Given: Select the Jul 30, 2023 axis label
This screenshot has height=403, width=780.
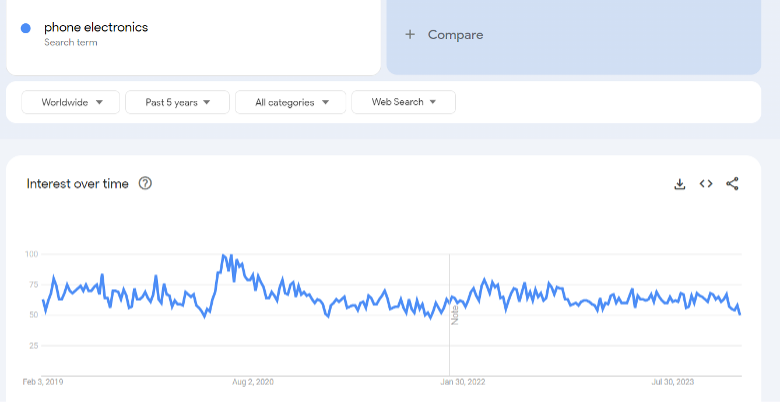Looking at the screenshot, I should [673, 382].
